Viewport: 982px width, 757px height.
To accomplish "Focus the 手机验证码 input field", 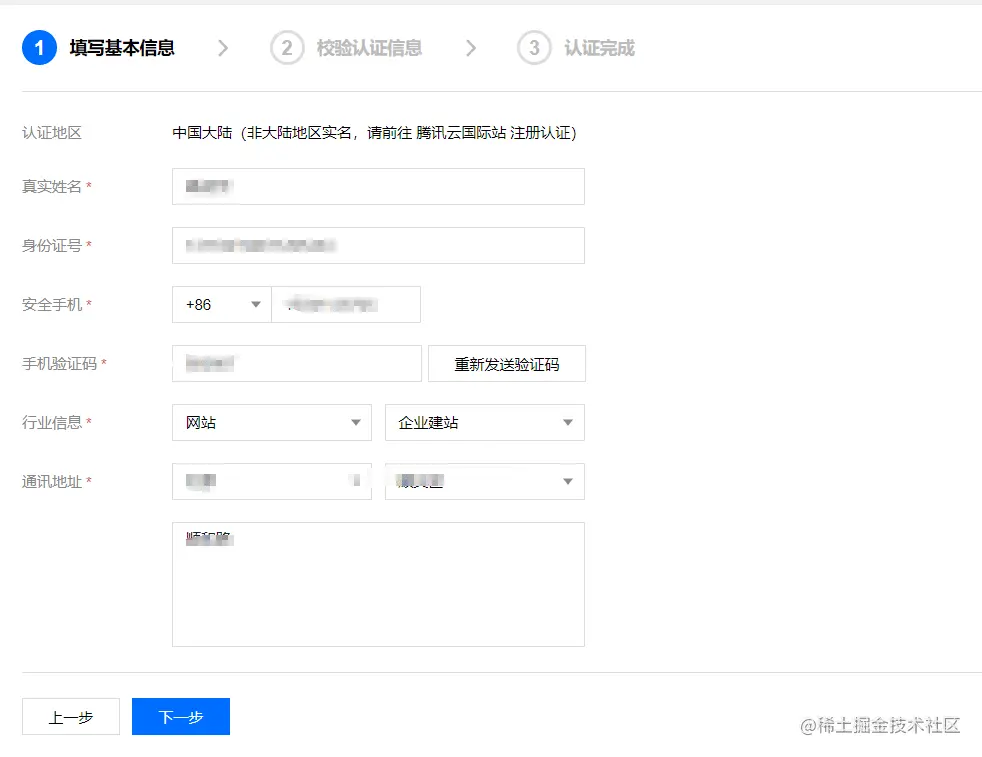I will pyautogui.click(x=297, y=363).
